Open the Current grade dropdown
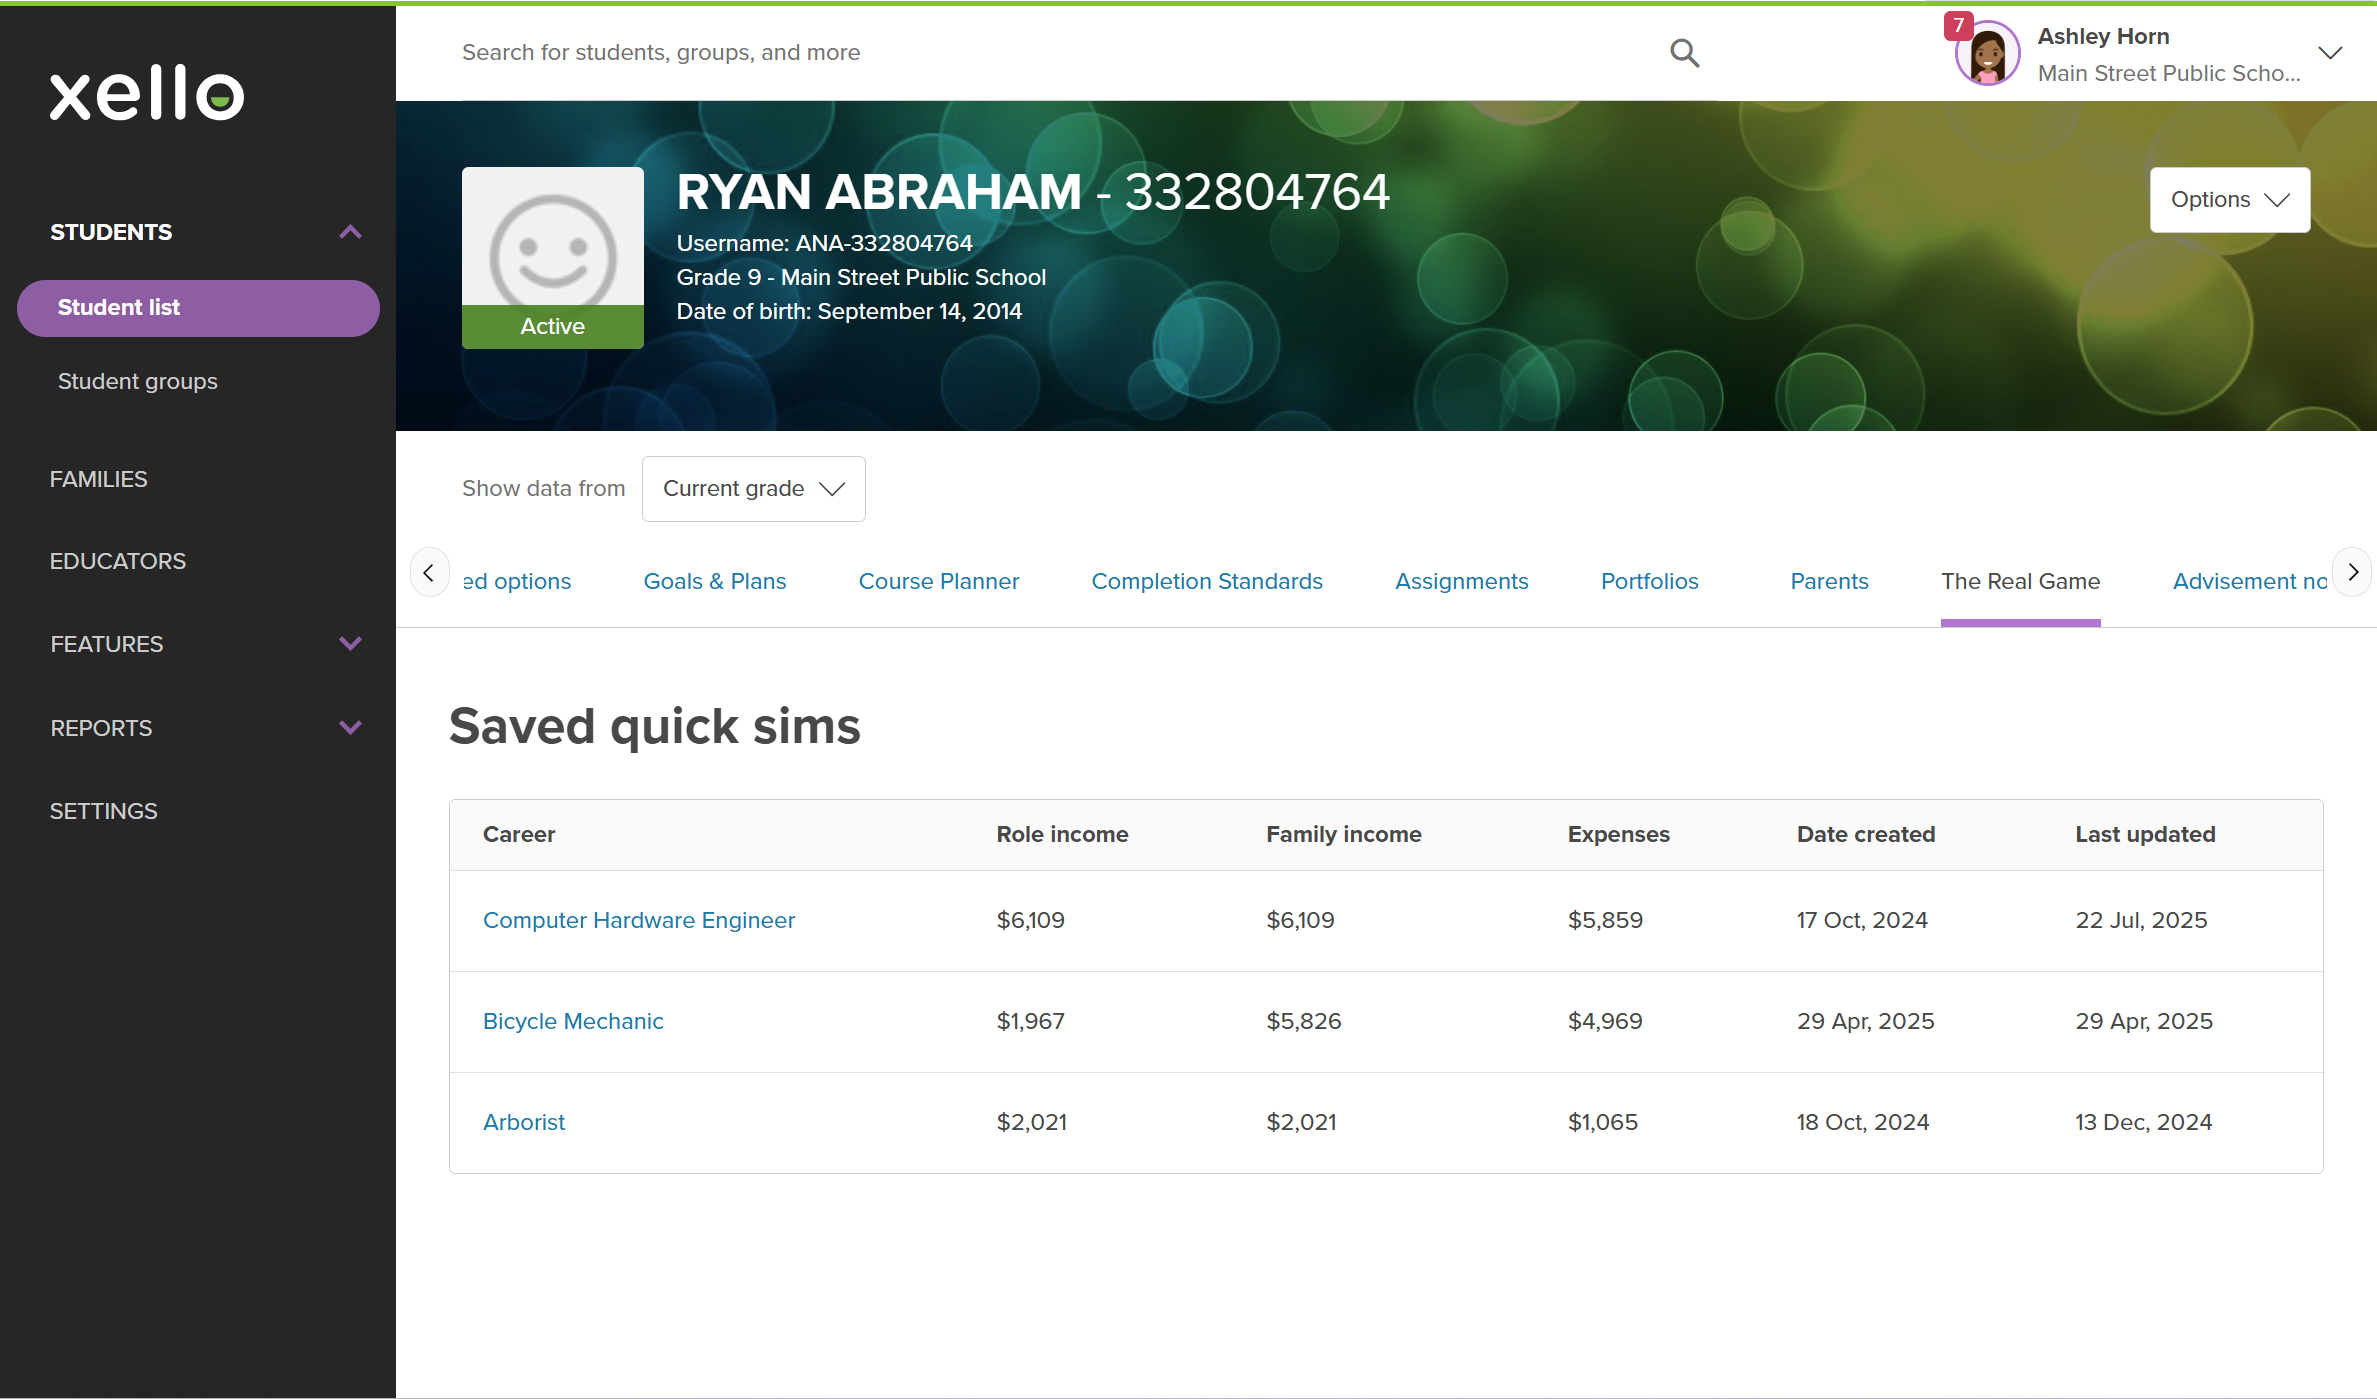 pos(753,489)
